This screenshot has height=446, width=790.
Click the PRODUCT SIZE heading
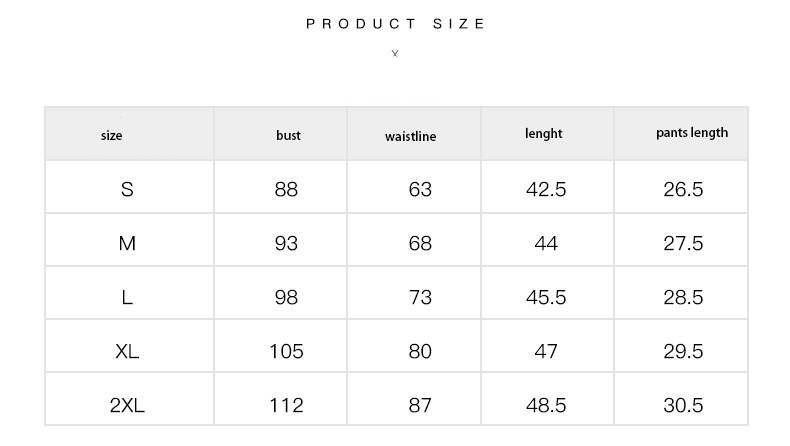click(395, 24)
